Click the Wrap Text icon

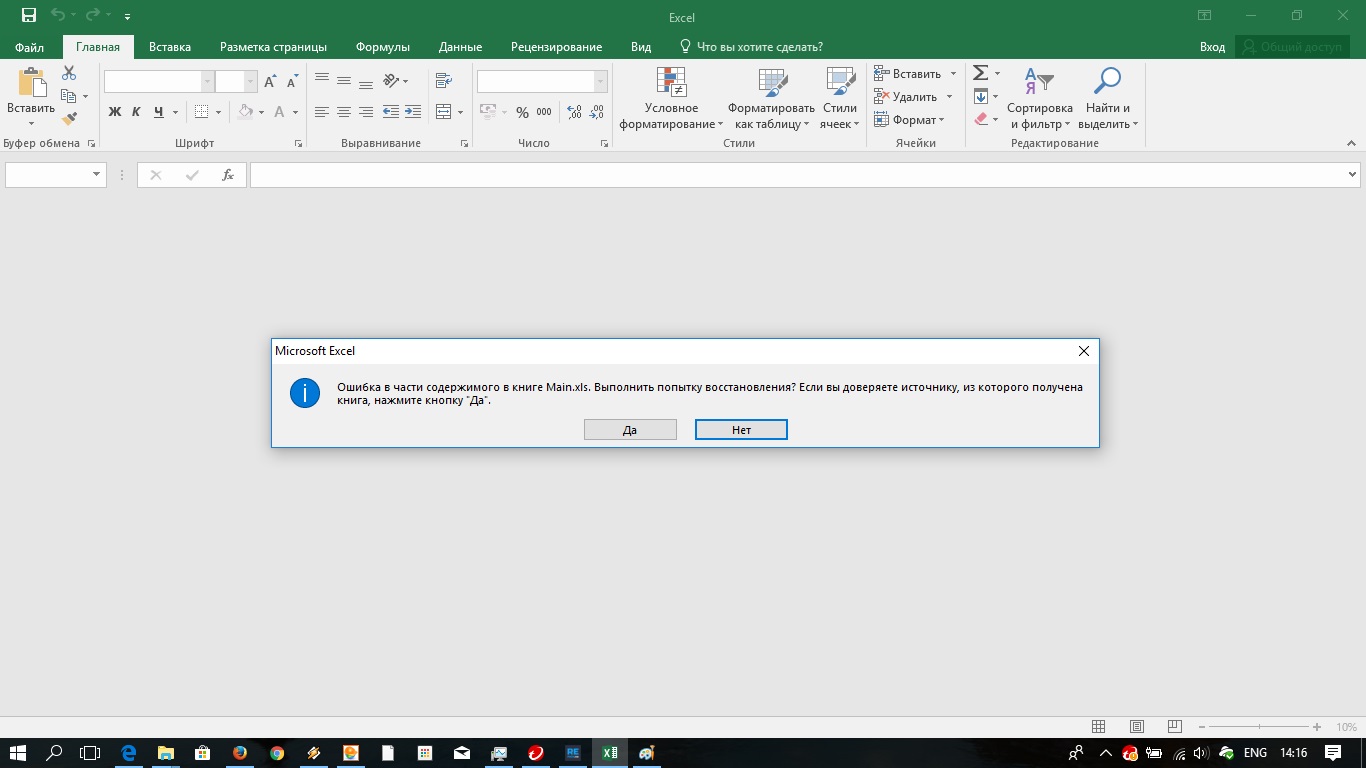444,81
